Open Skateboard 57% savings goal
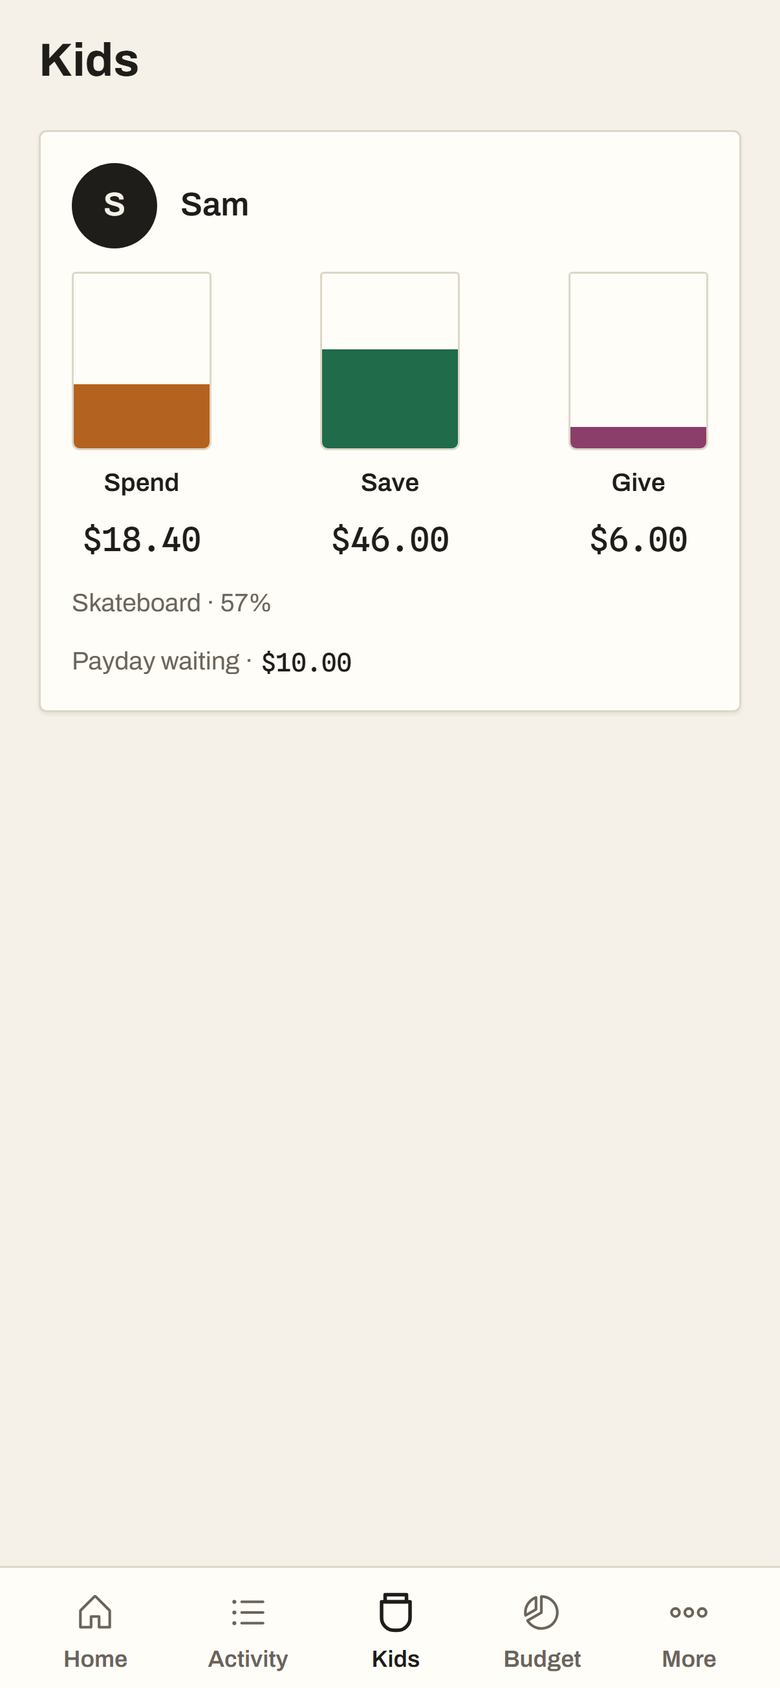This screenshot has height=1688, width=780. point(171,603)
